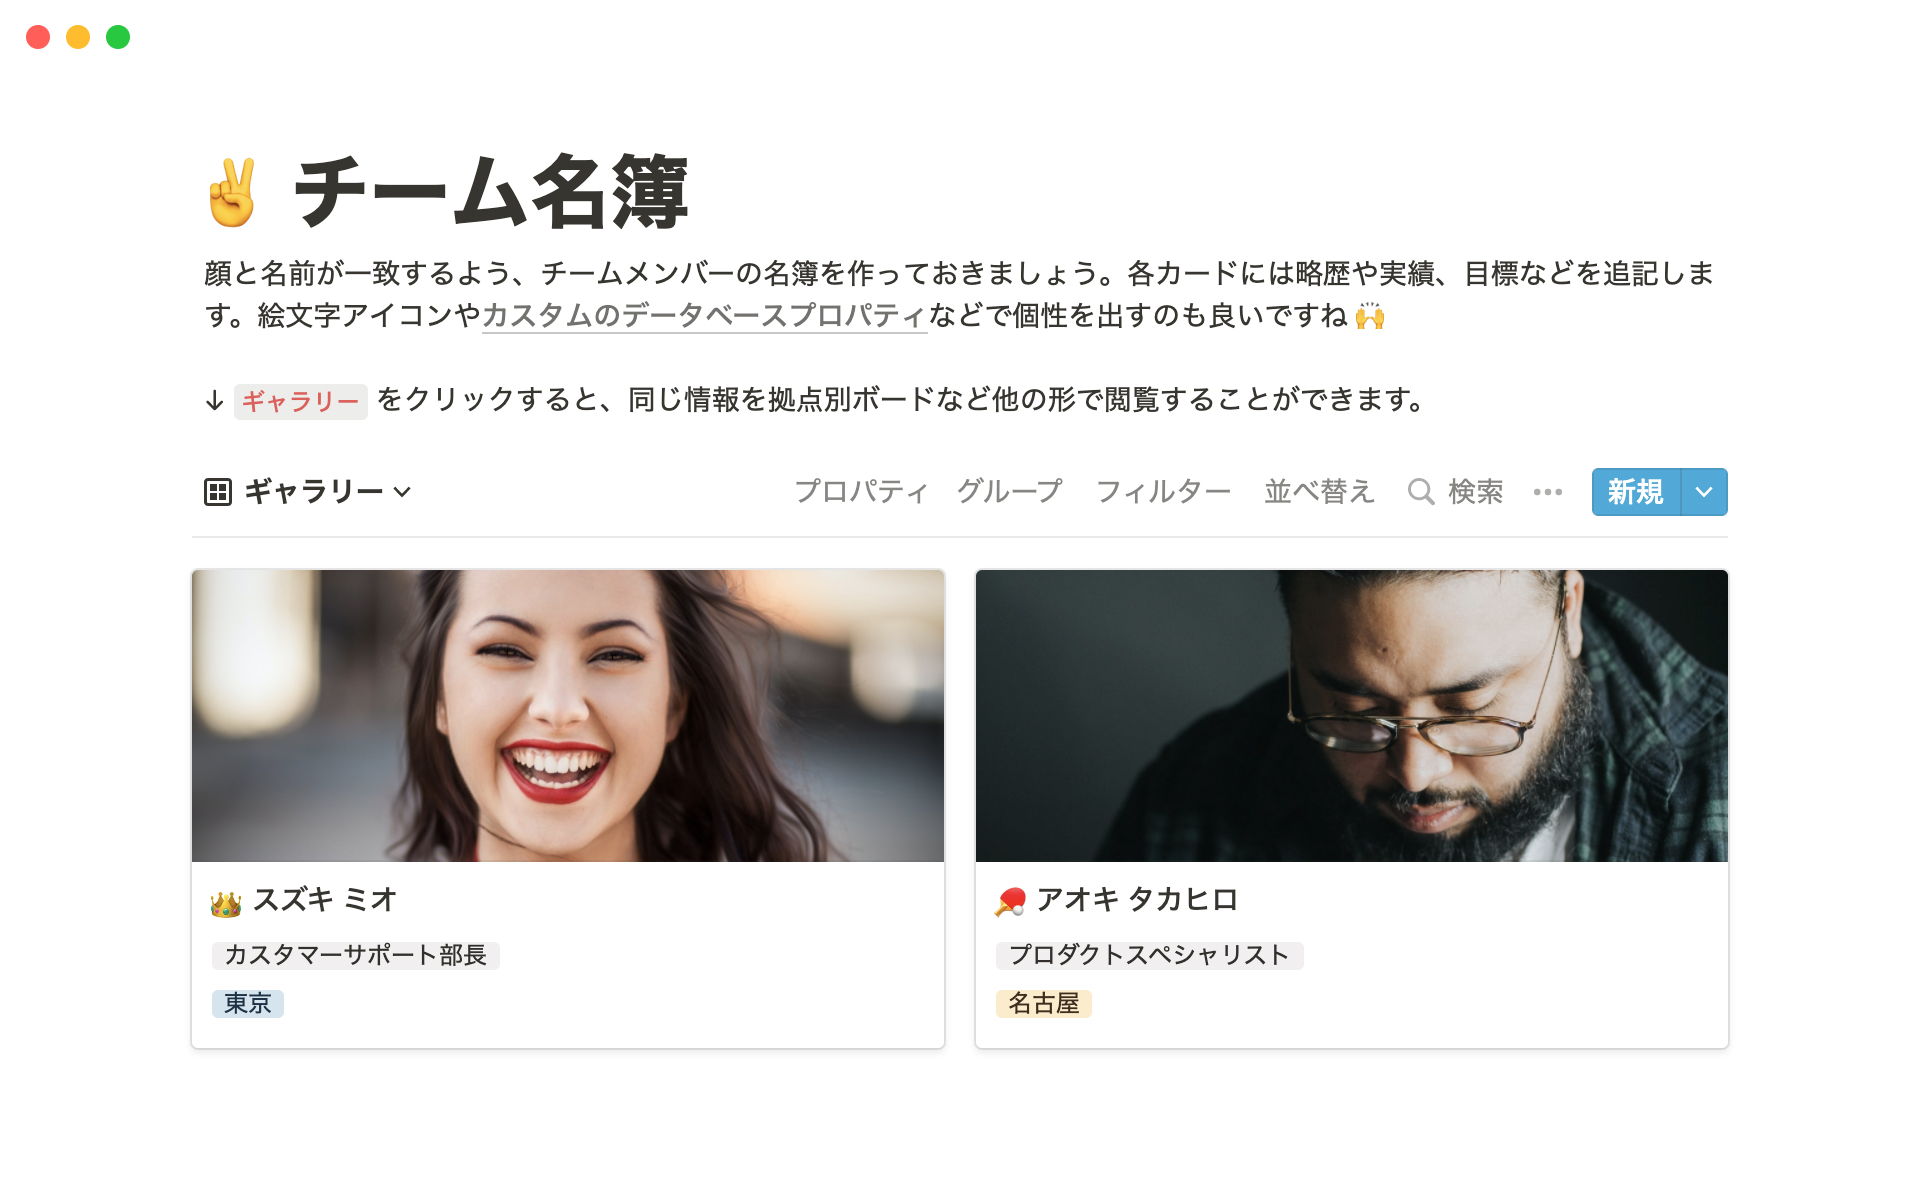
Task: Open the smiling woman's card photo
Action: pos(568,716)
